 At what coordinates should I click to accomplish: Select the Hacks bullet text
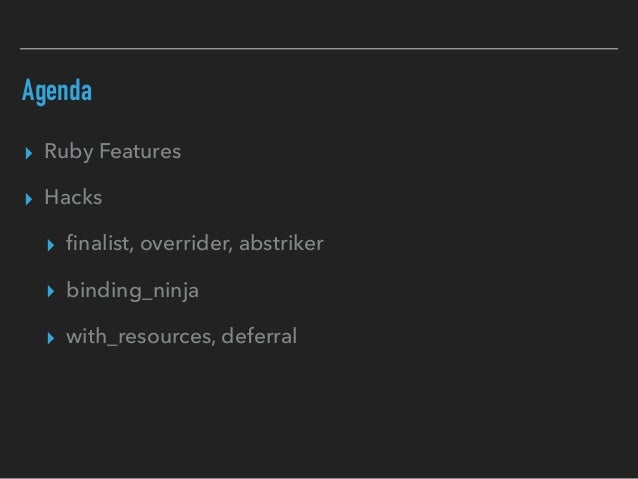pos(73,197)
